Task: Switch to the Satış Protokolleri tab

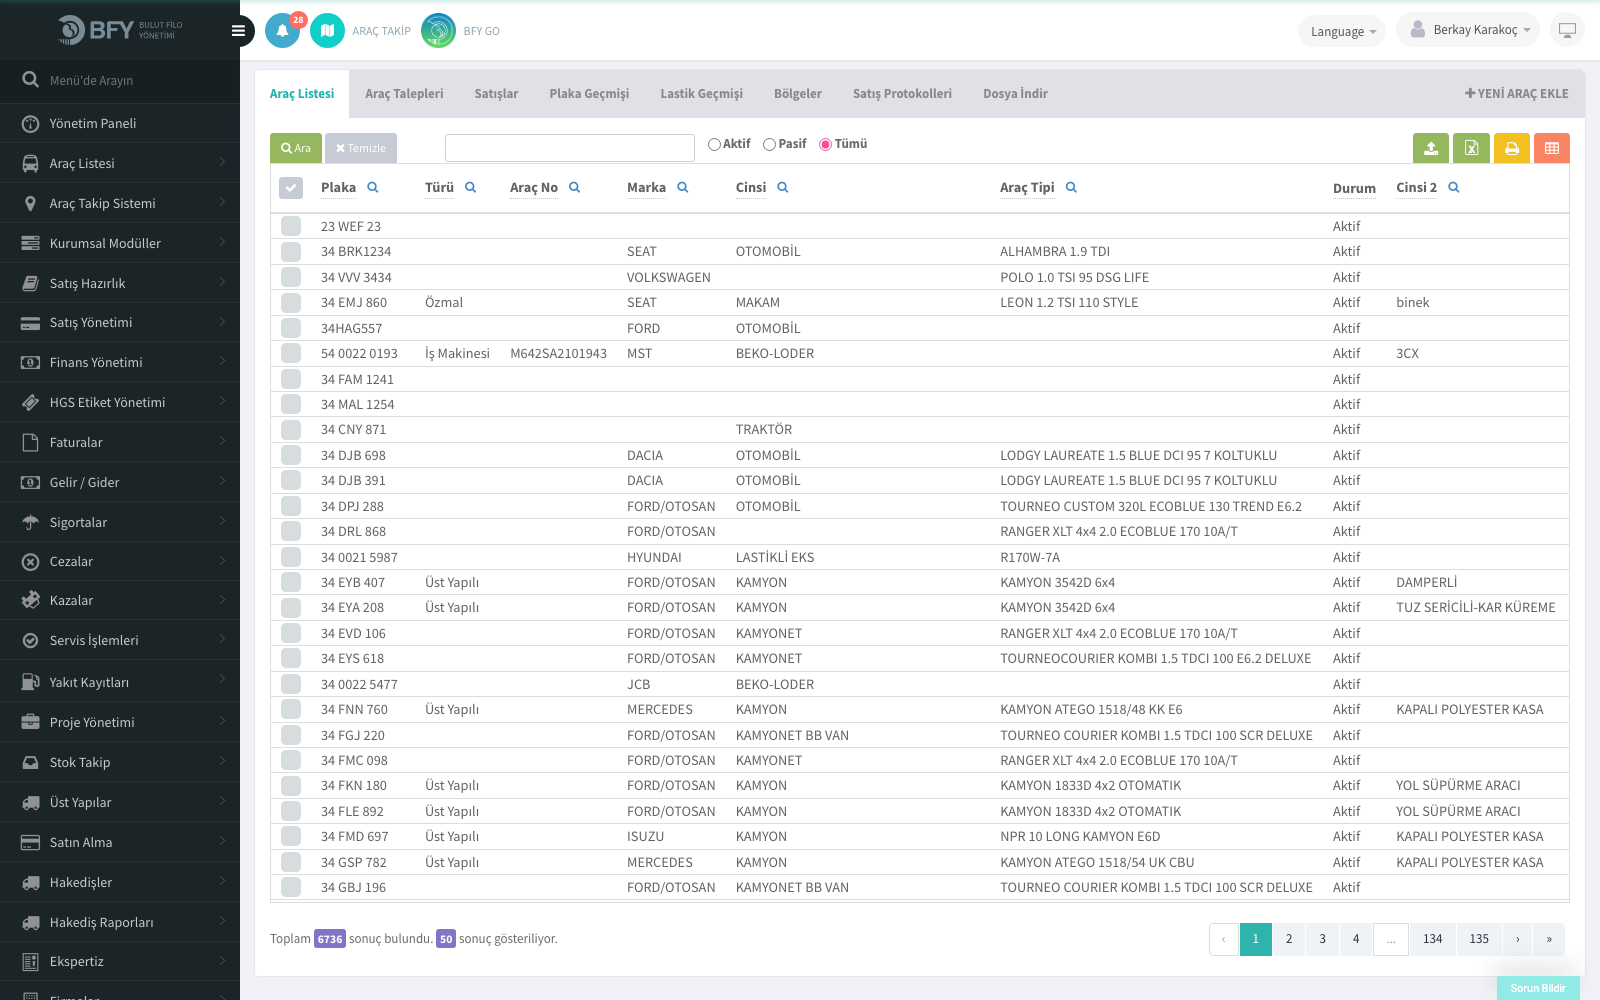Action: 902,94
